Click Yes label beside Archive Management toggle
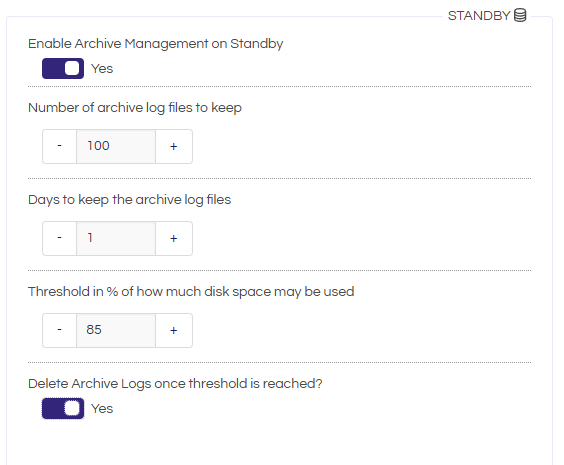This screenshot has width=564, height=465. (102, 68)
